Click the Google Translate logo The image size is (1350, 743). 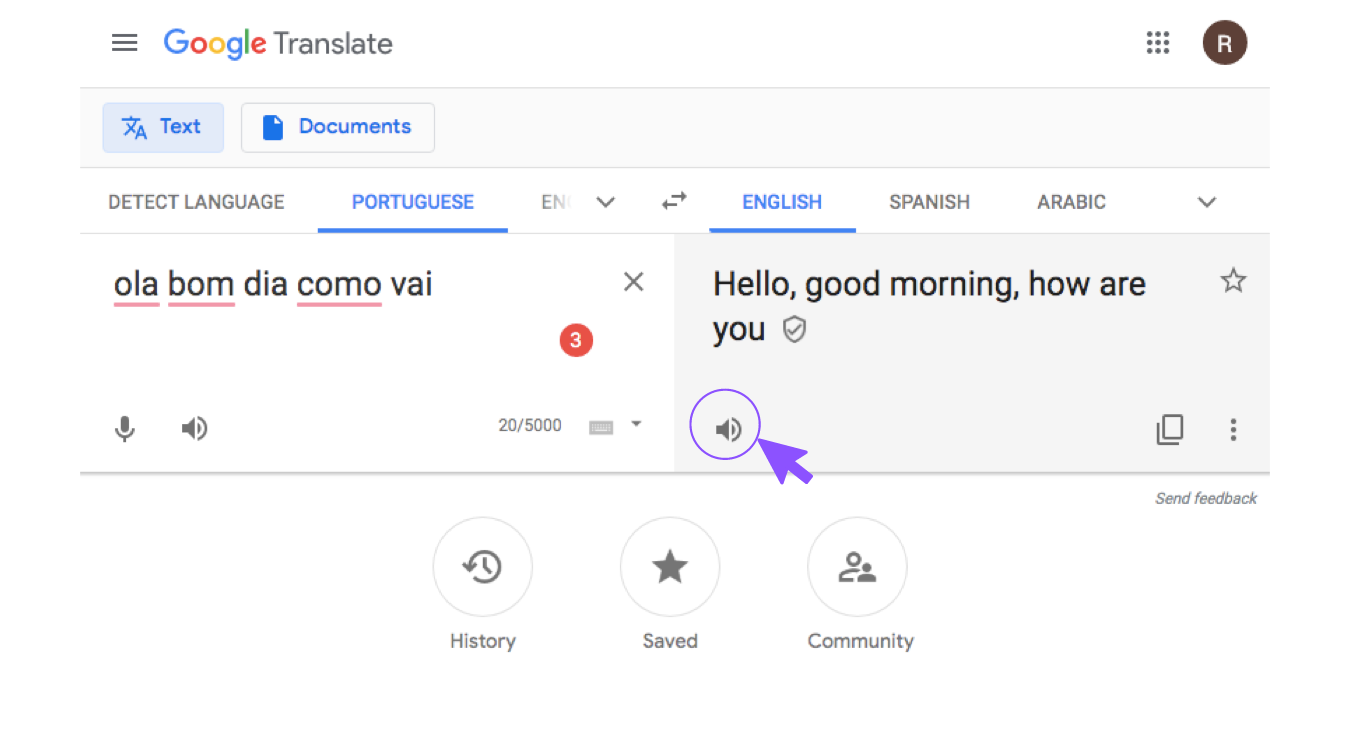[x=278, y=43]
